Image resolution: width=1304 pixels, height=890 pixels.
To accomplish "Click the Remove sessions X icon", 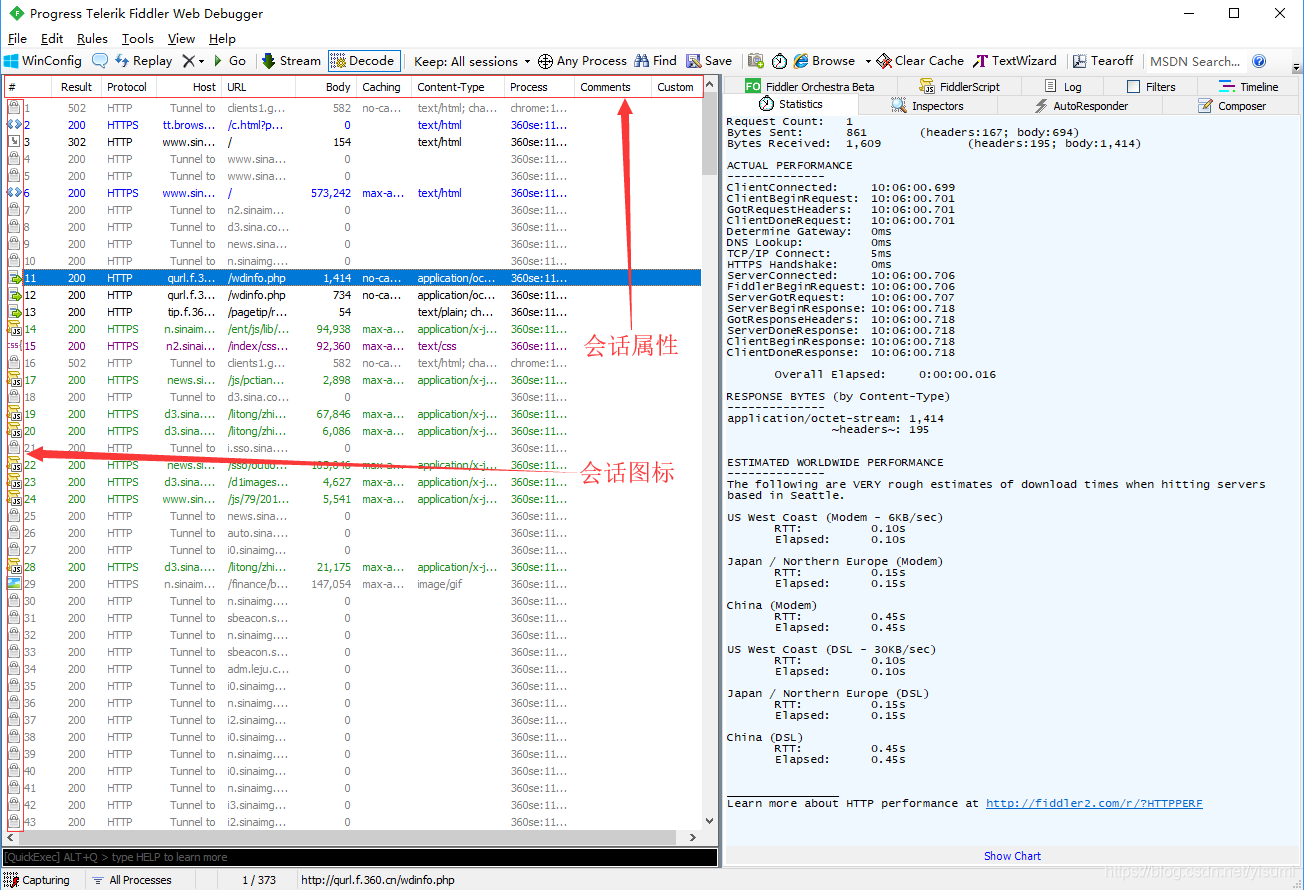I will pos(188,61).
